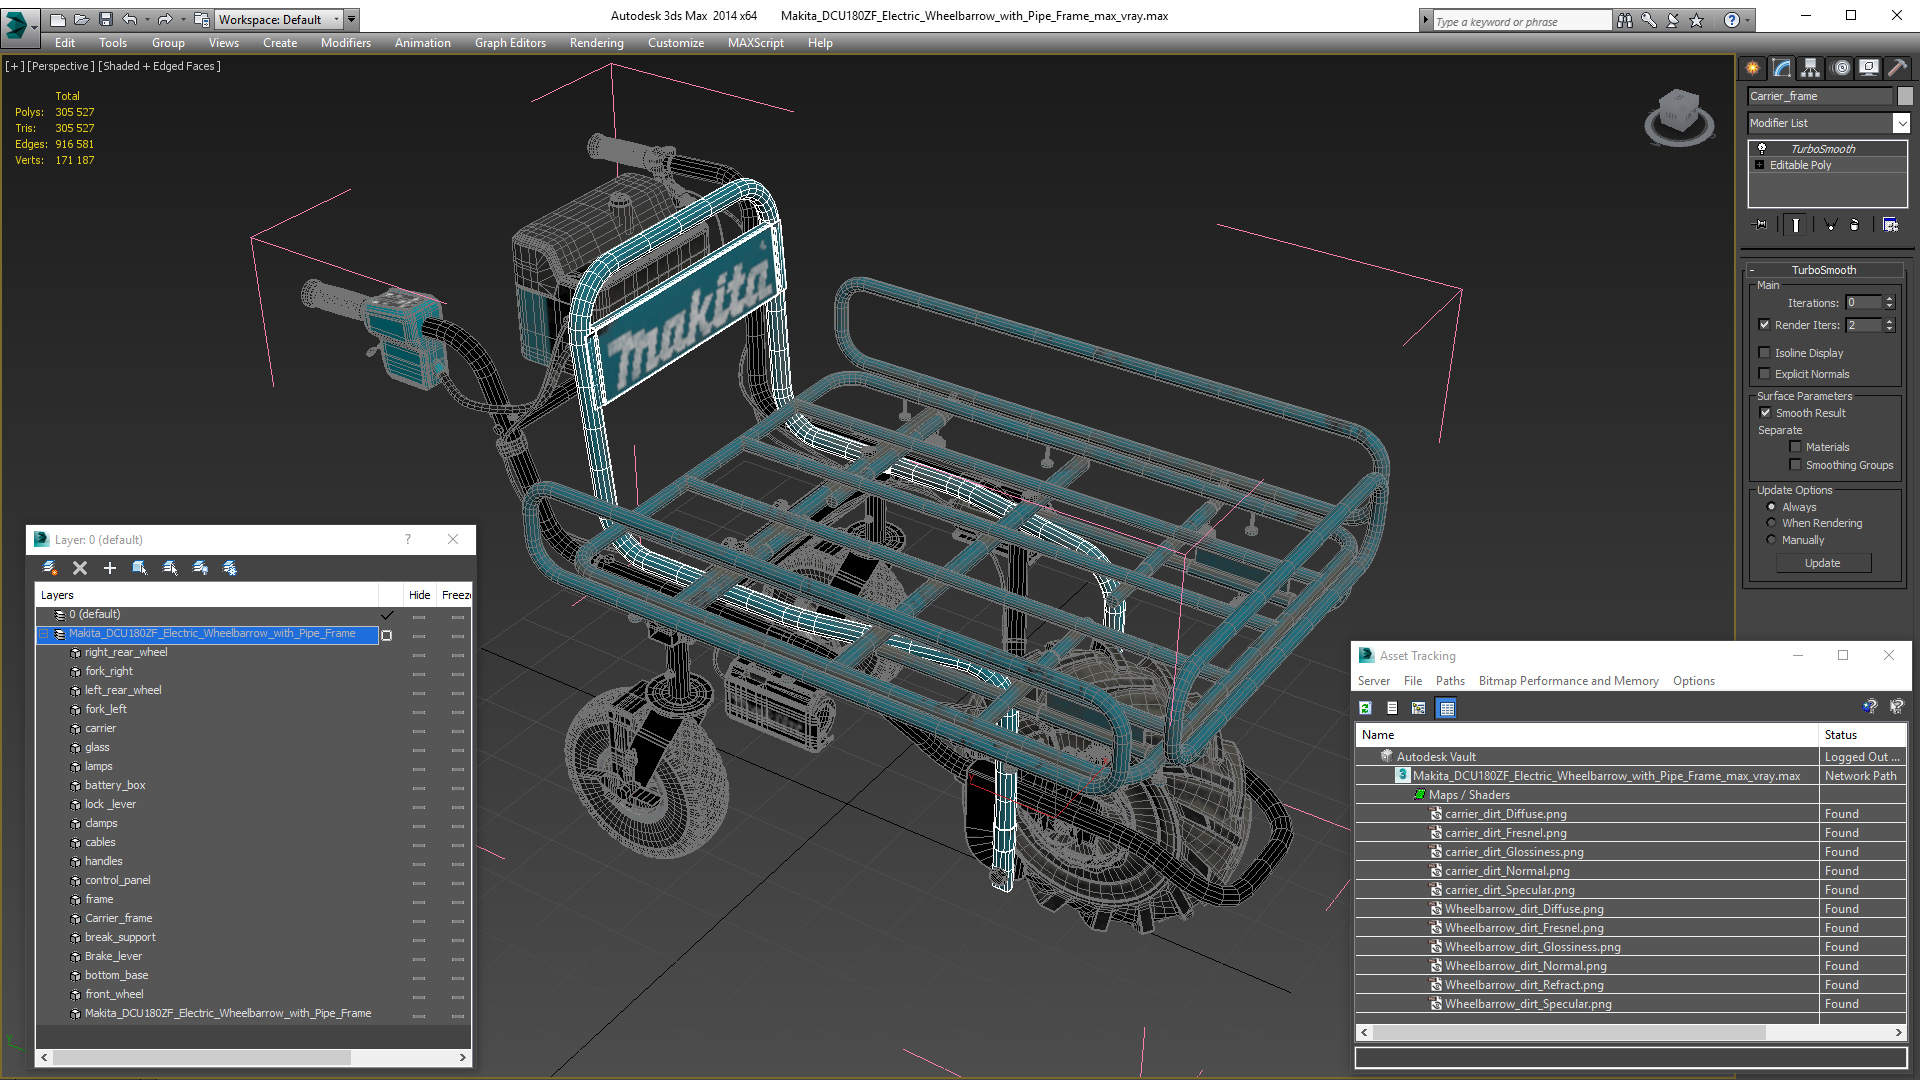Screen dimensions: 1920x1080
Task: Click the Open File folder icon
Action: 82,19
